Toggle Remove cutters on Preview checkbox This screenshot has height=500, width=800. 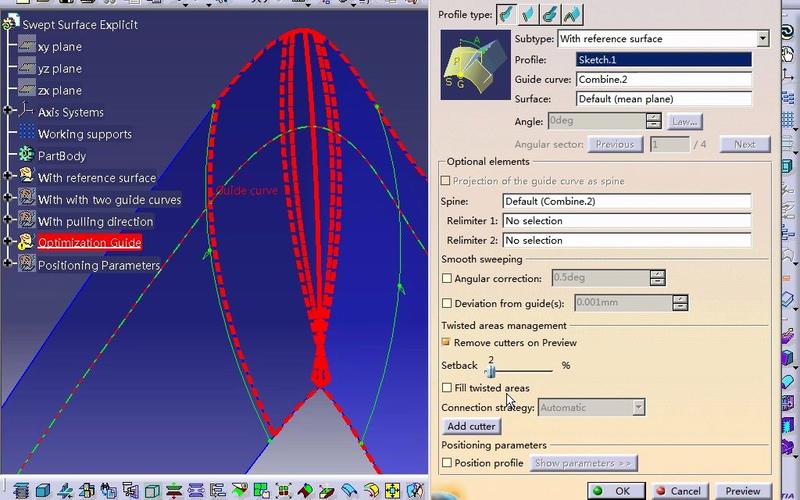pyautogui.click(x=446, y=342)
